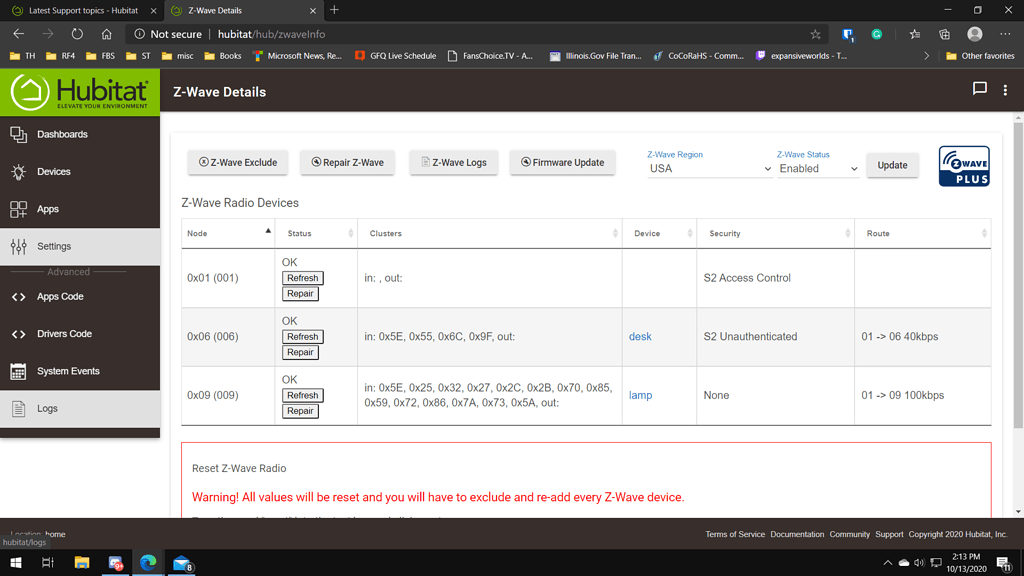Sort table by Security column
This screenshot has width=1024, height=576.
776,233
